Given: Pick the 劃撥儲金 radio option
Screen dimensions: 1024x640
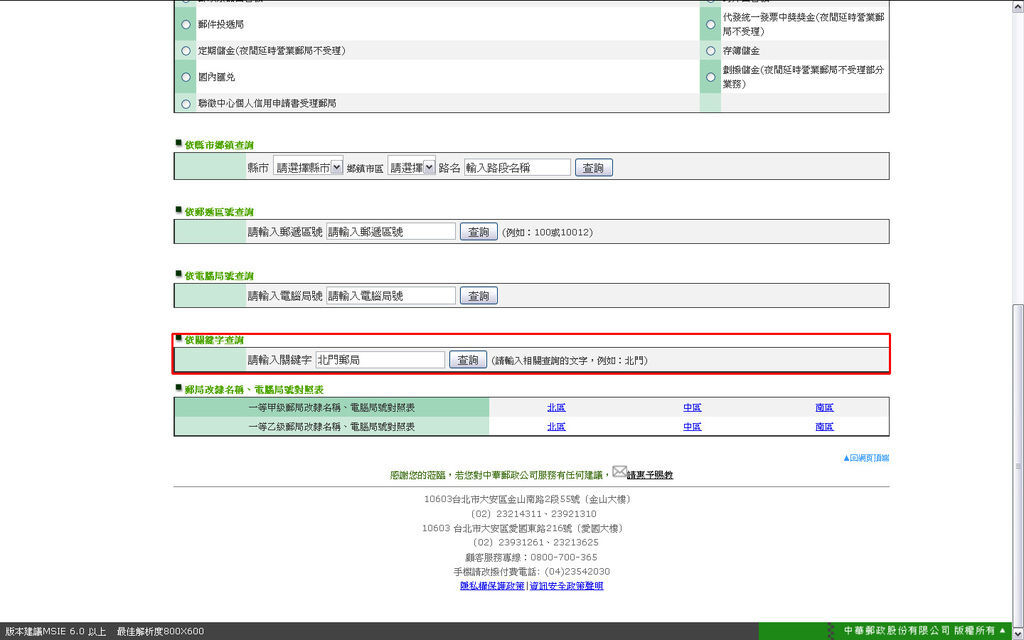Looking at the screenshot, I should coord(711,77).
